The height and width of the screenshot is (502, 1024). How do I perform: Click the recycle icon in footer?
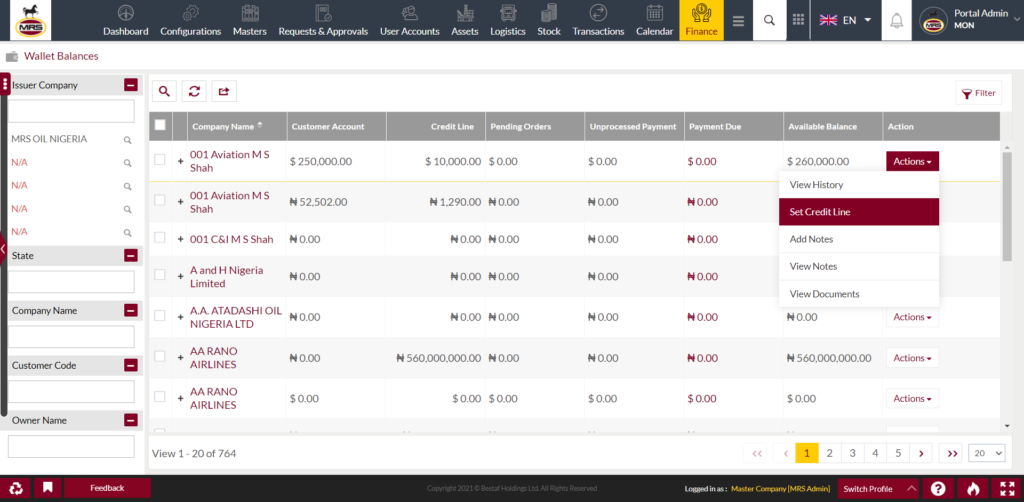(x=16, y=488)
